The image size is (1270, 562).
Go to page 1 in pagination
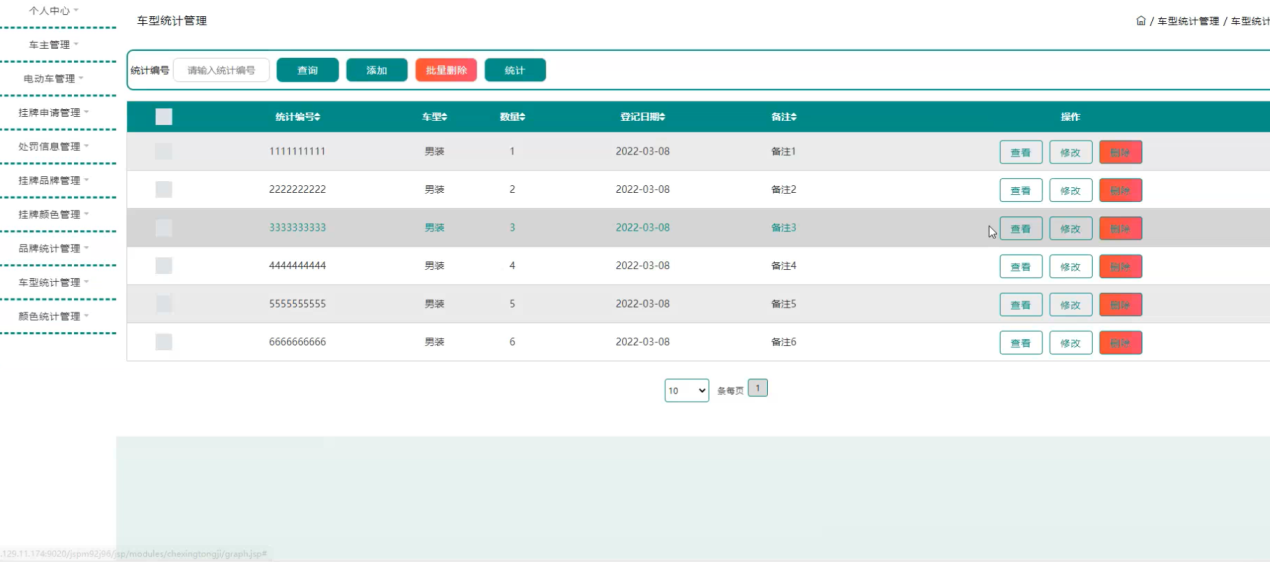pos(758,388)
